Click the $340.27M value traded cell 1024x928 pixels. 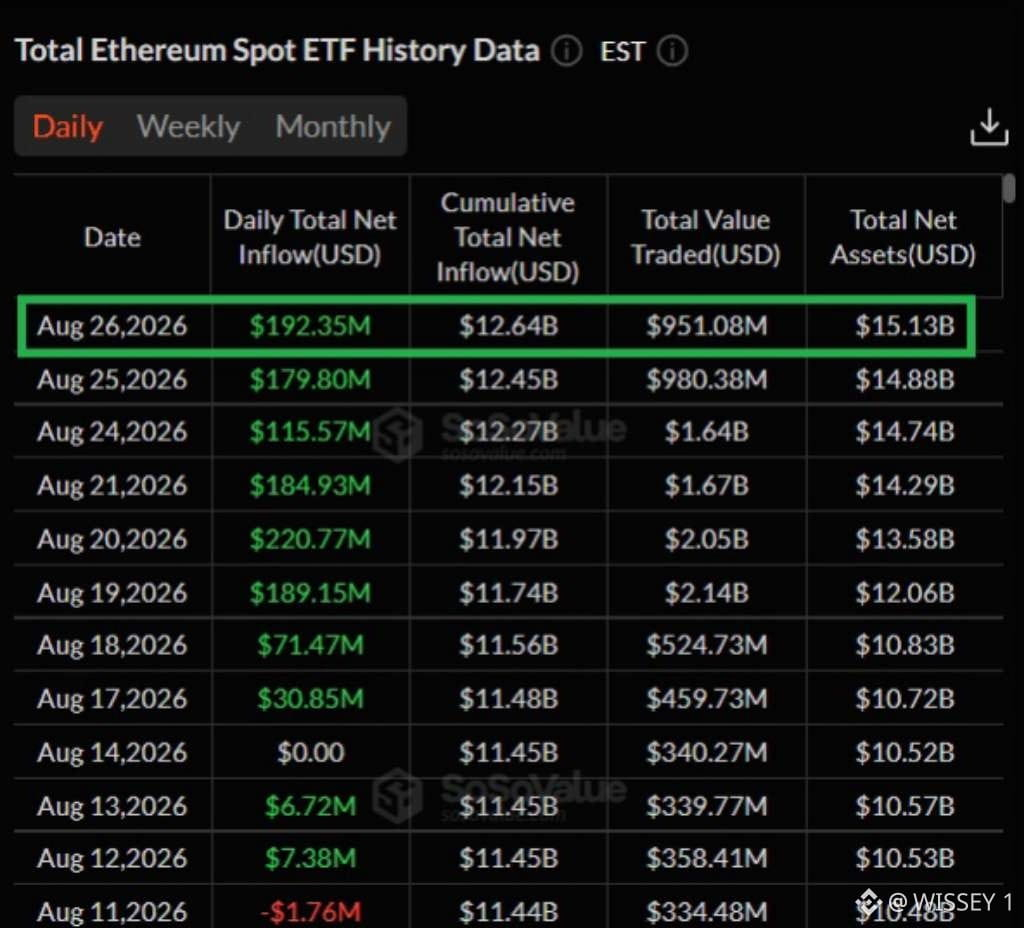click(707, 752)
